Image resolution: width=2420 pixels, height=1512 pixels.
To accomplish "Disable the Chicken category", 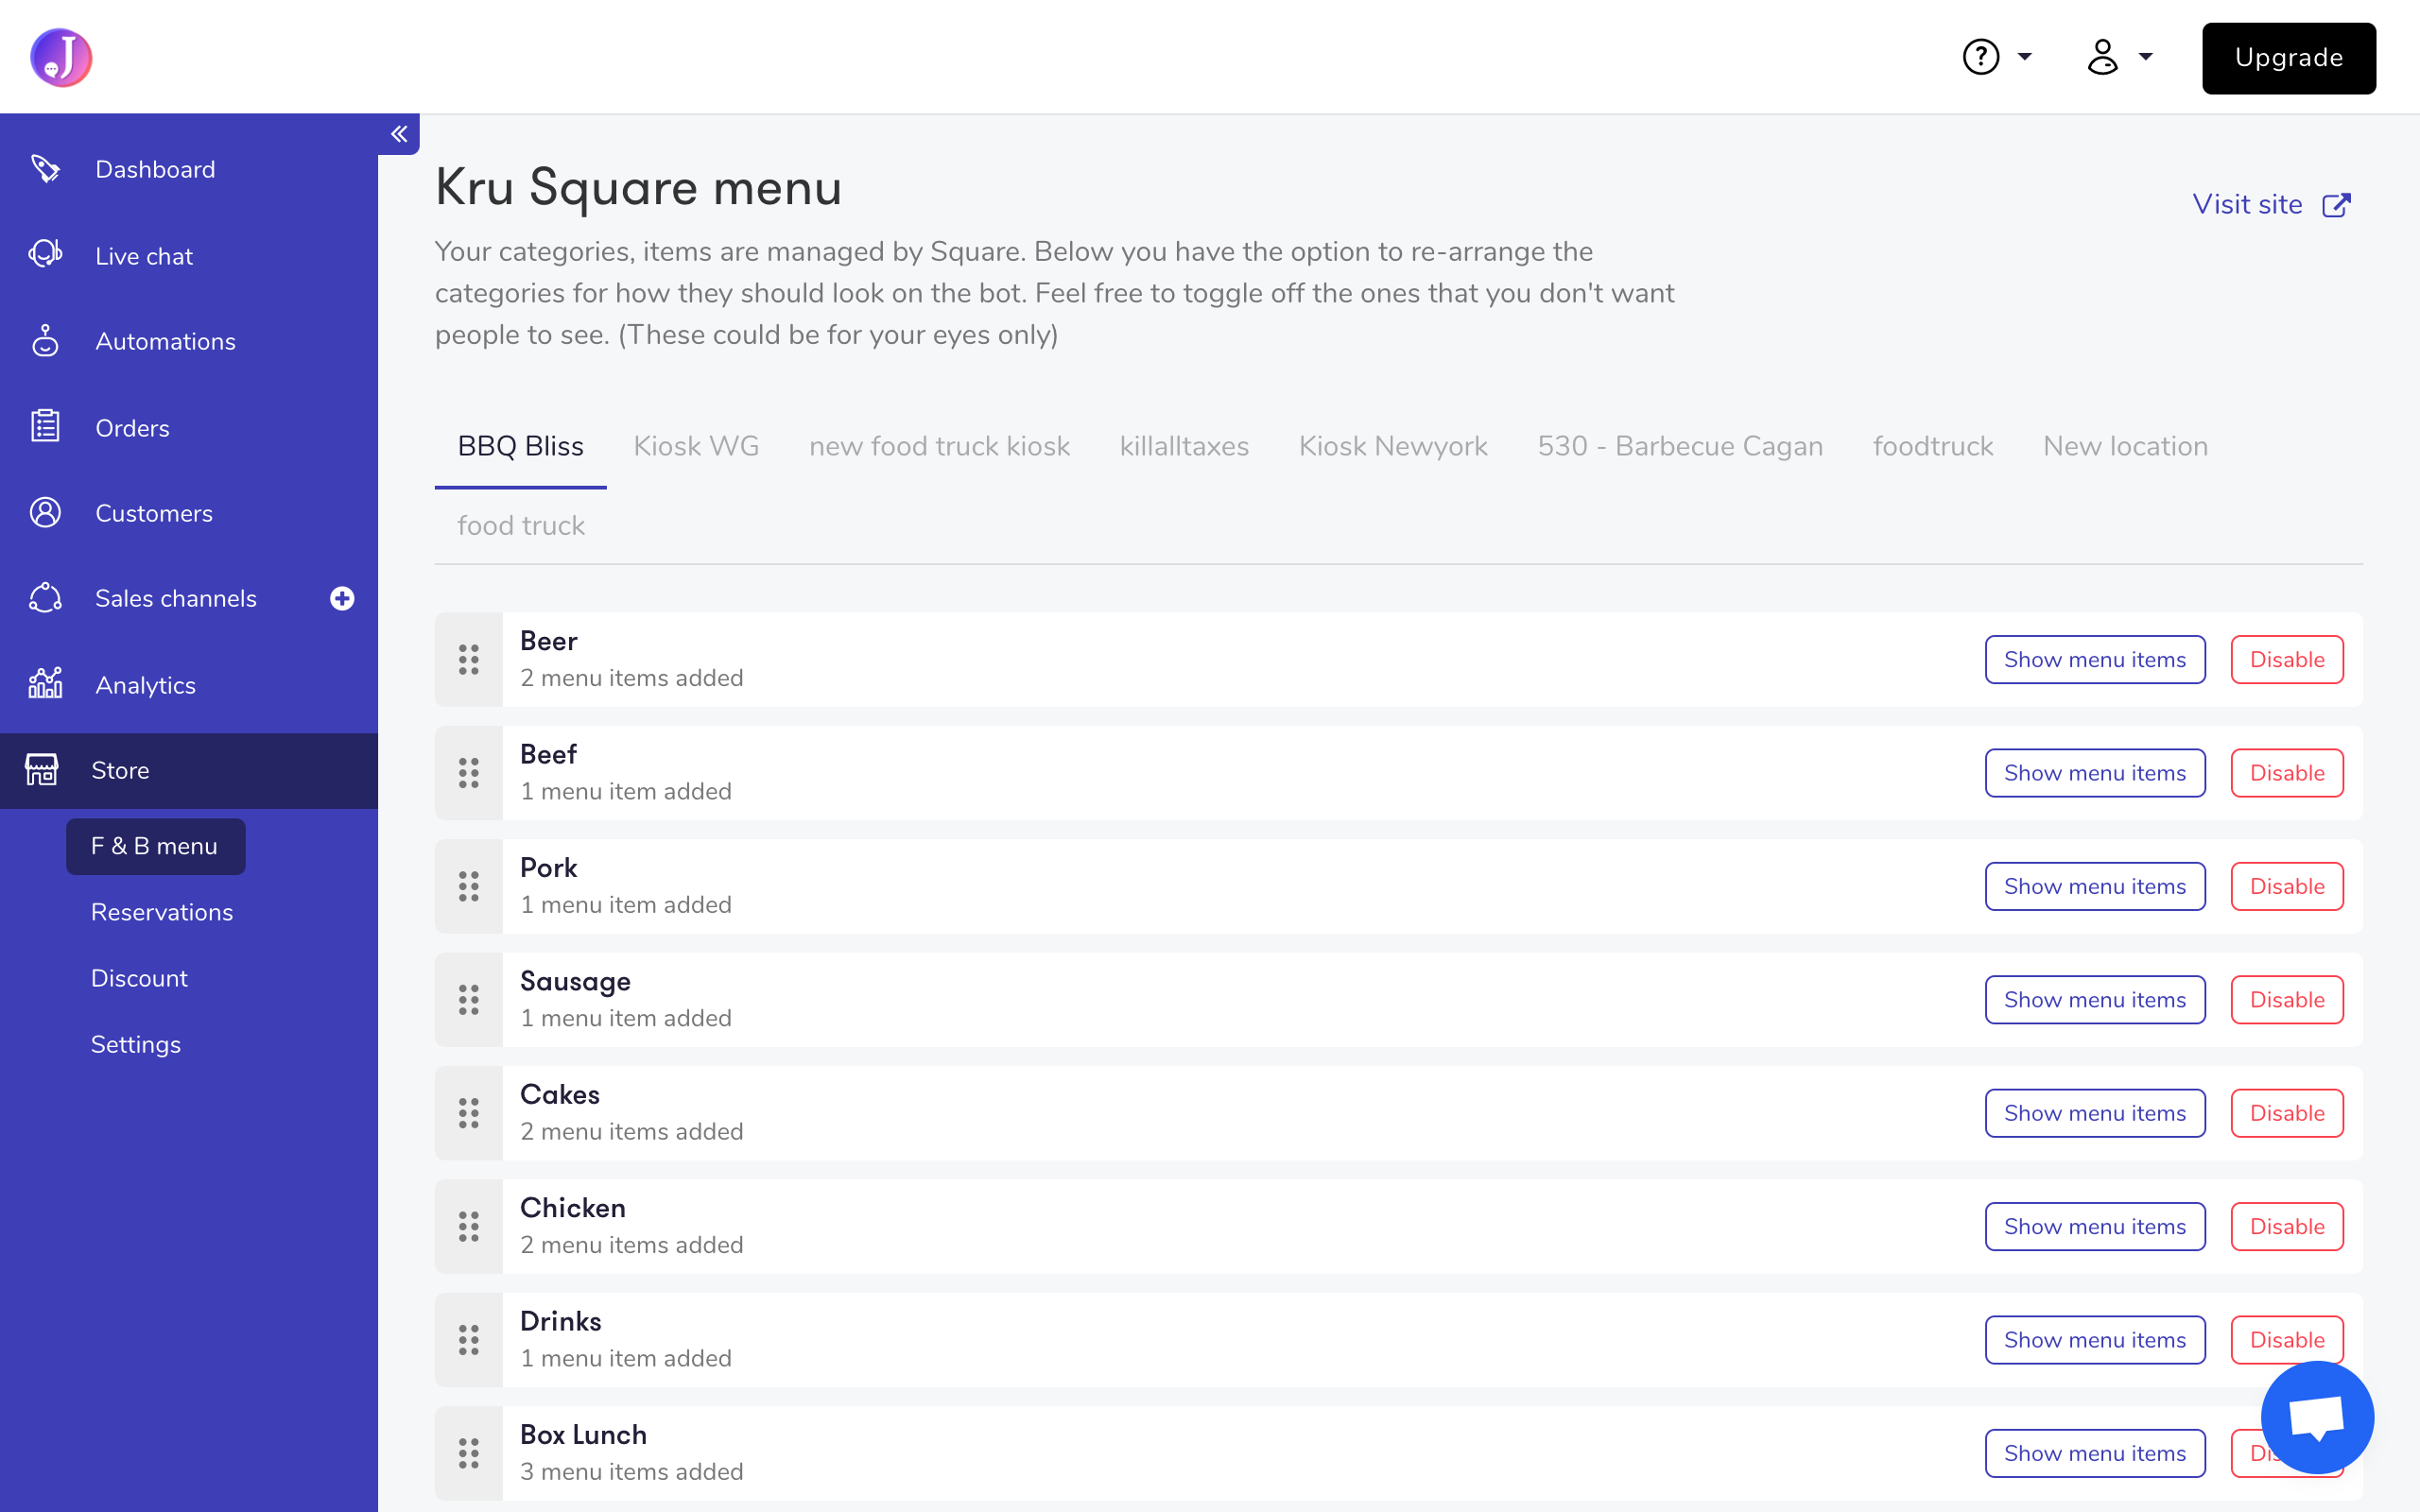I will coord(2287,1227).
